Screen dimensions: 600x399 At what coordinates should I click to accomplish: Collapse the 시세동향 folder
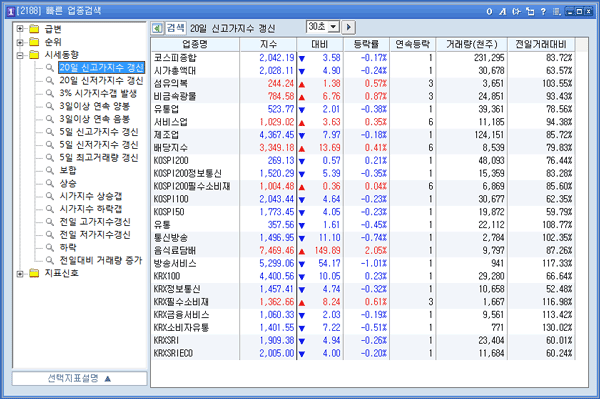point(20,55)
